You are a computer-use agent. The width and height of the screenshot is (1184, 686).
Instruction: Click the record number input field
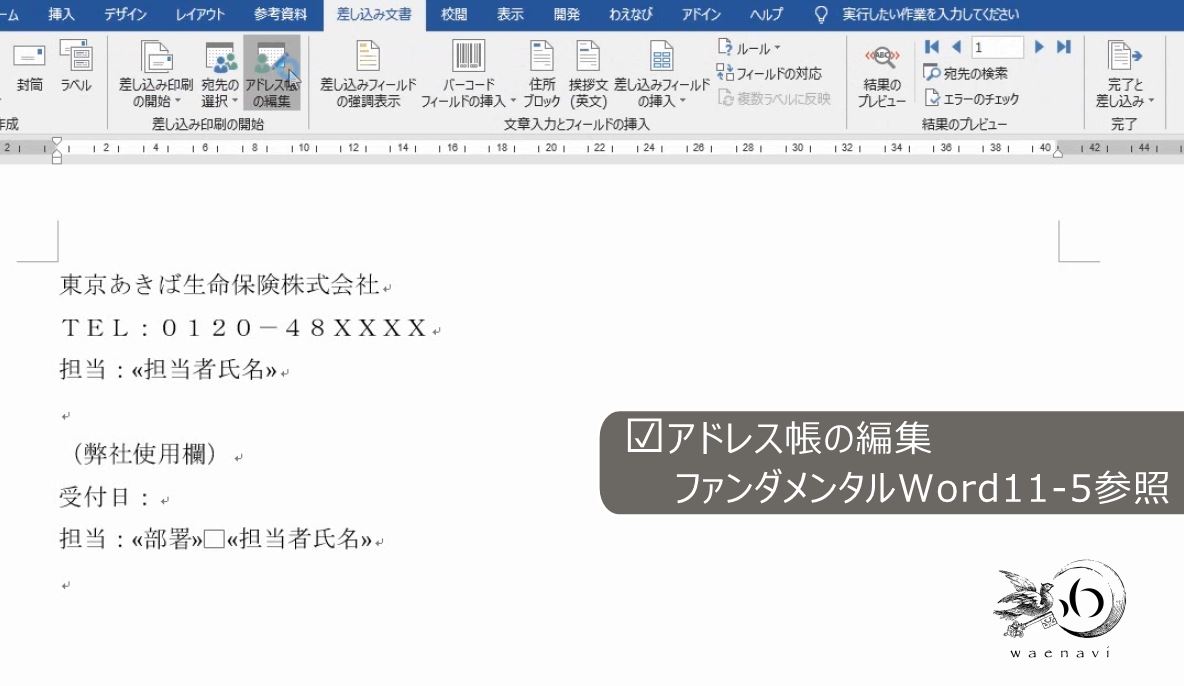coord(996,46)
